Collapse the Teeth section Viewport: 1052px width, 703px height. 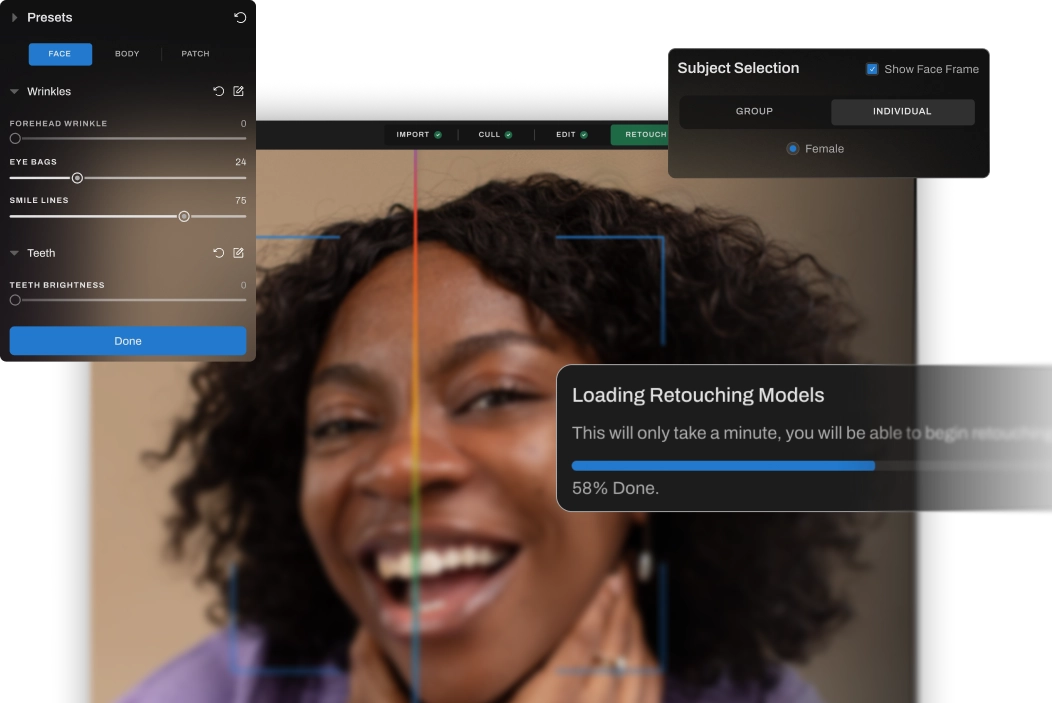[x=14, y=253]
